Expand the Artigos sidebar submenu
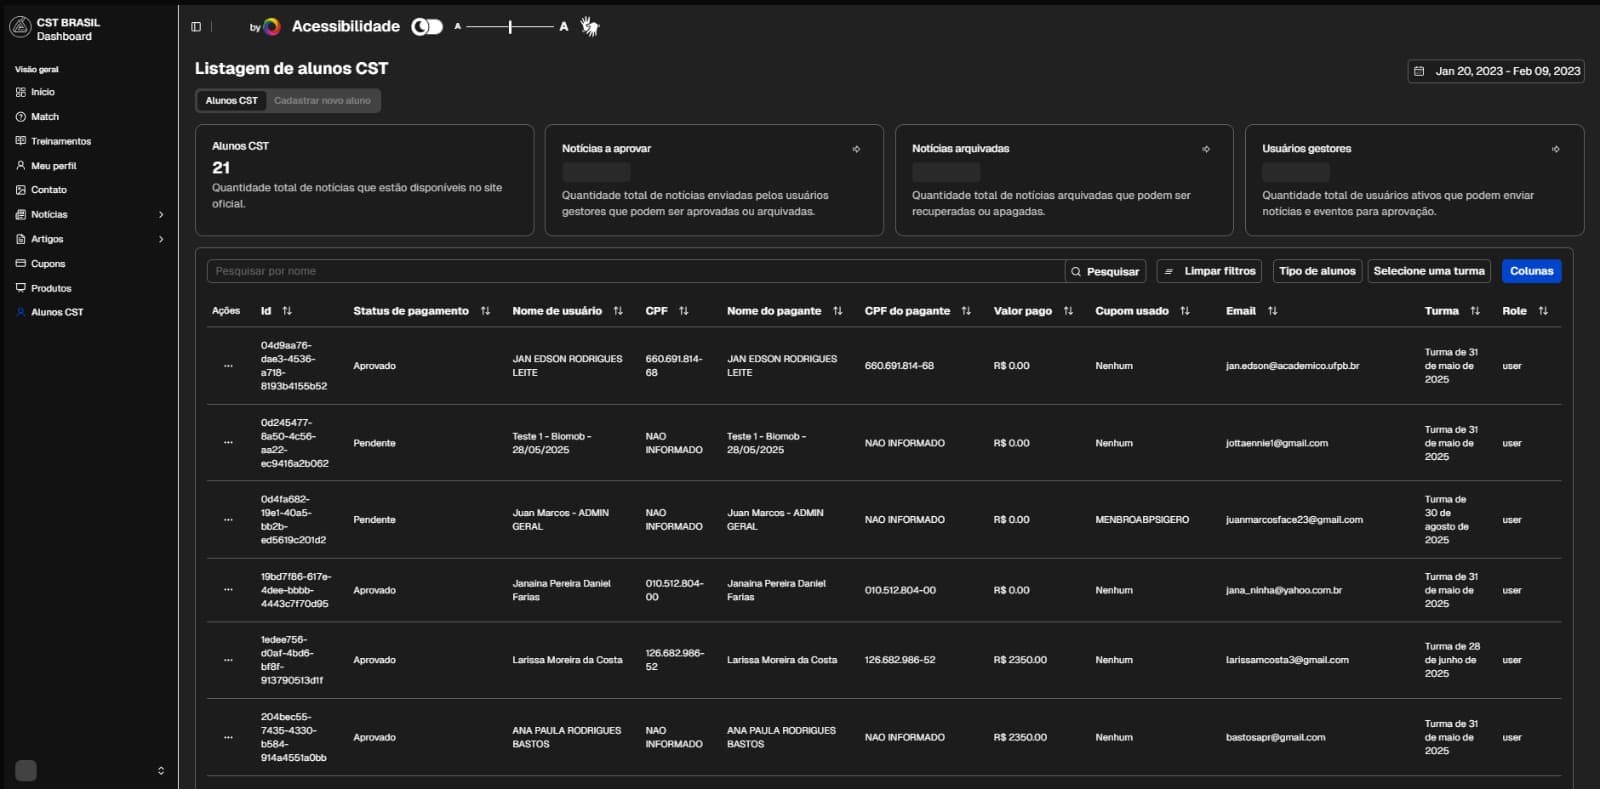 click(x=161, y=239)
